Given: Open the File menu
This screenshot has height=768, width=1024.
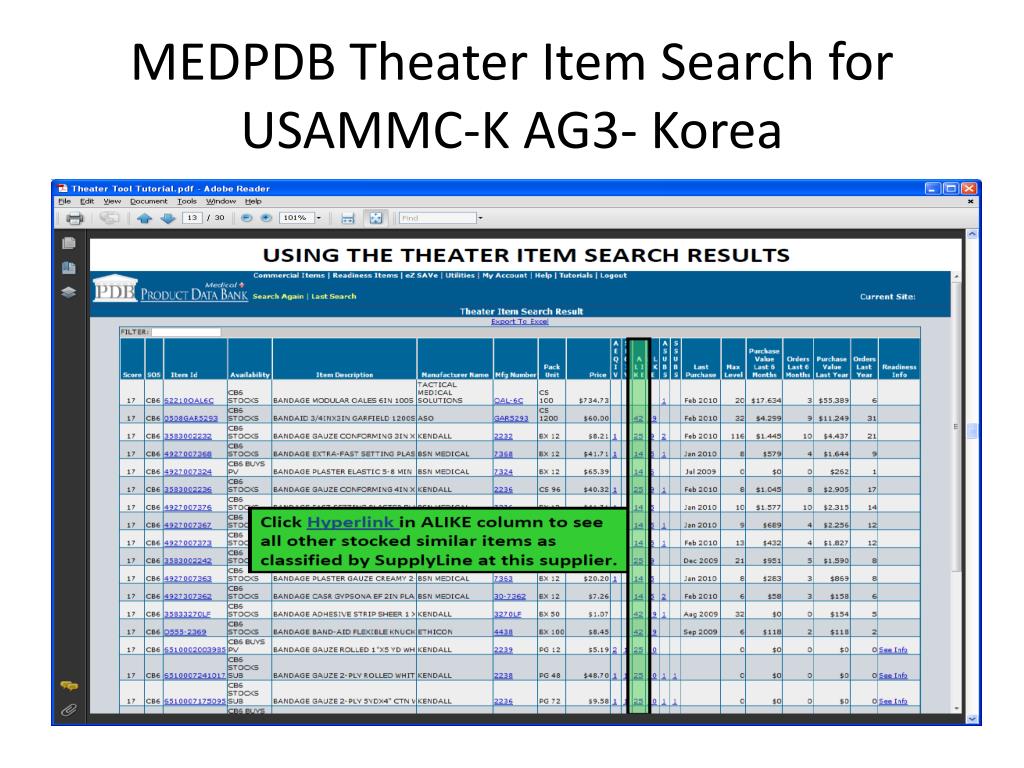Looking at the screenshot, I should click(x=65, y=201).
